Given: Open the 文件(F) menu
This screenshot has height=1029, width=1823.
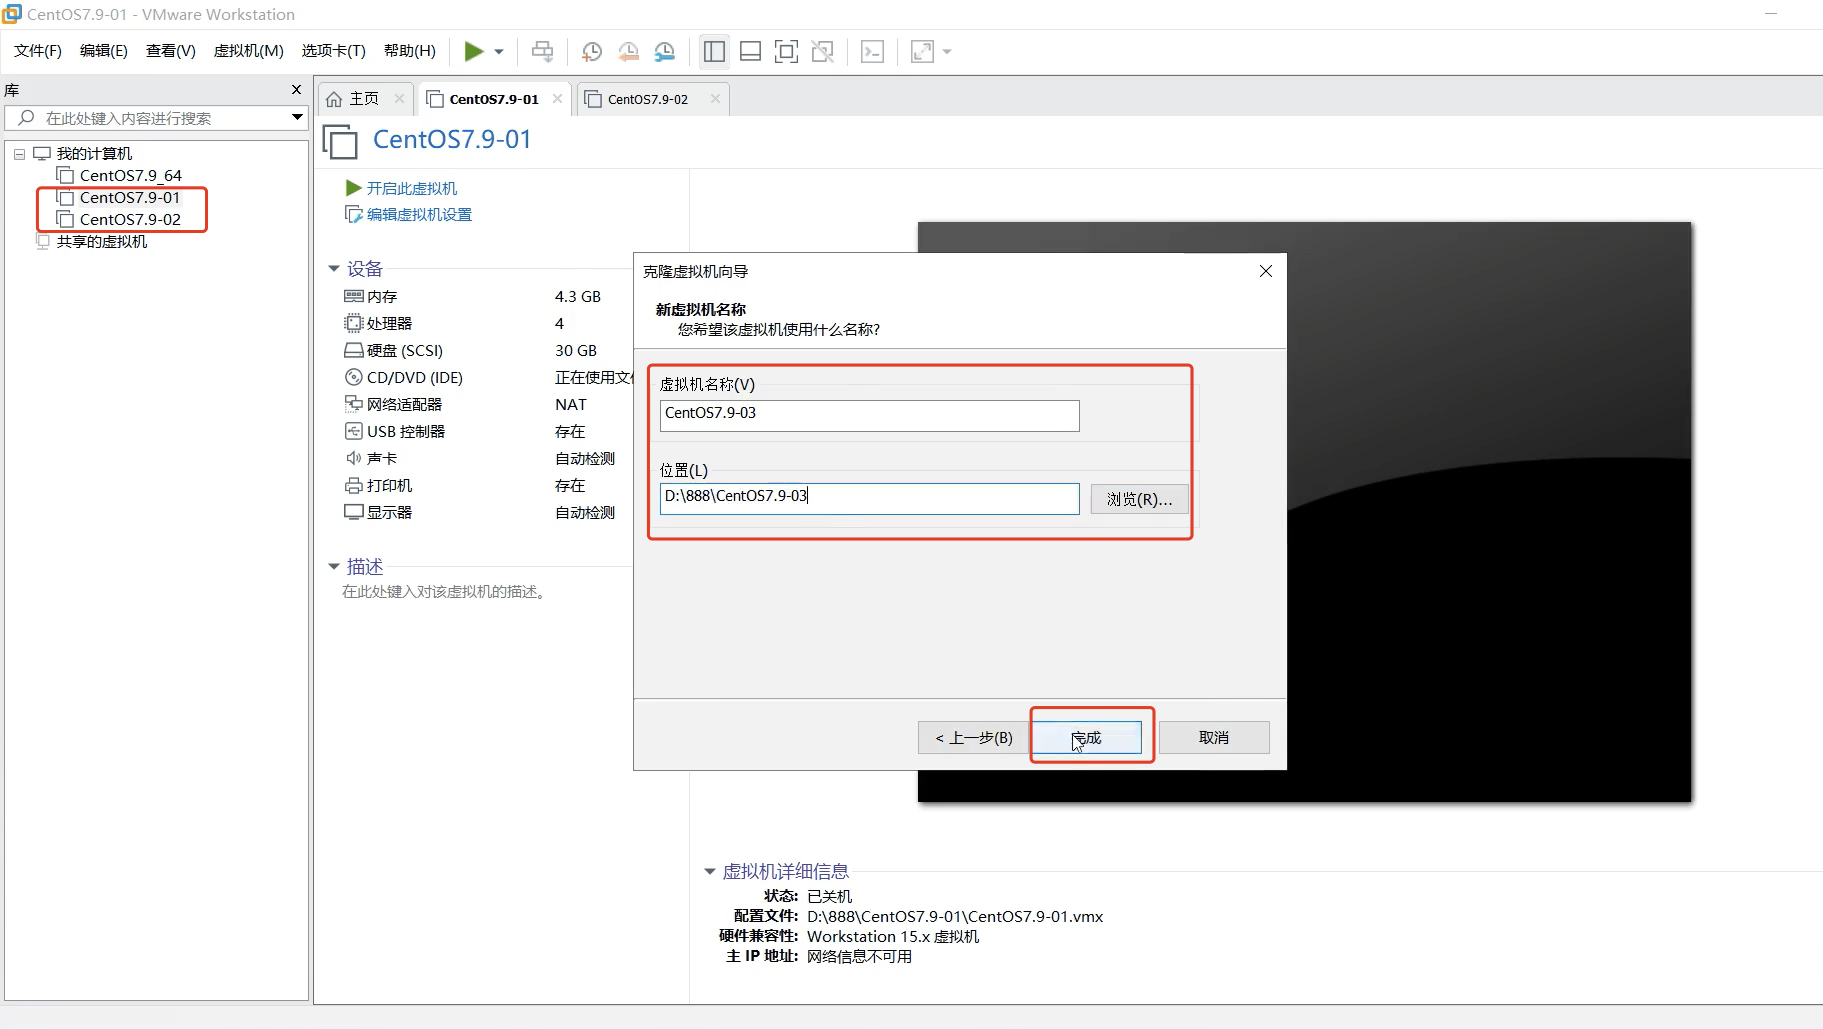Looking at the screenshot, I should 38,51.
